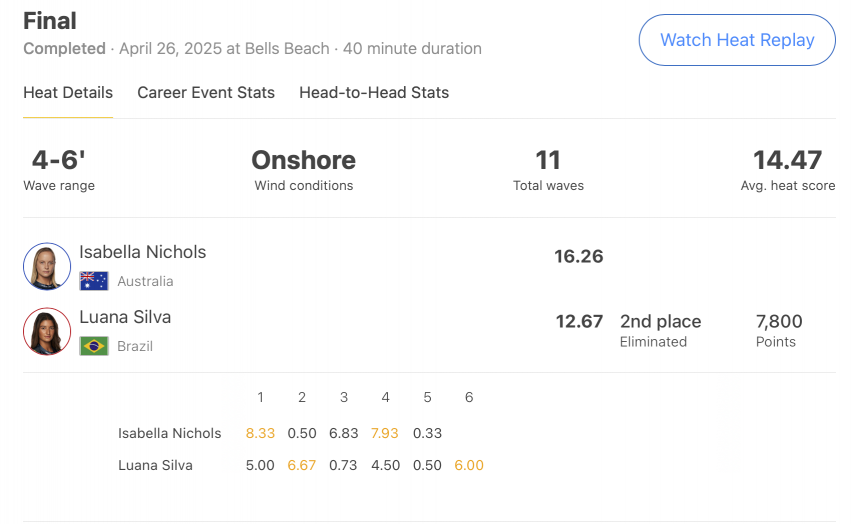
Task: Switch to Career Event Stats tab
Action: tap(206, 93)
